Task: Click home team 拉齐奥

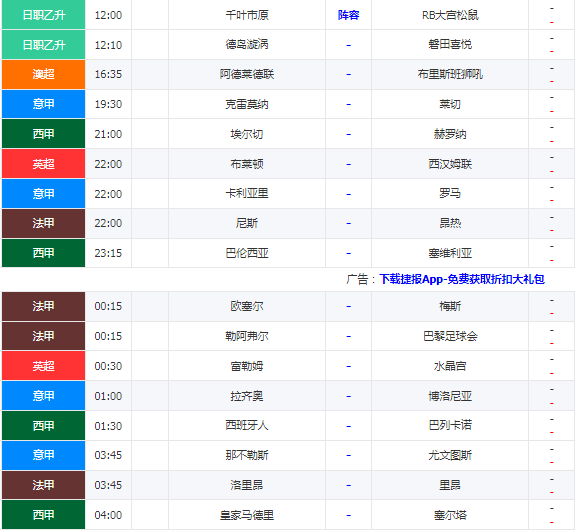Action: pos(247,396)
